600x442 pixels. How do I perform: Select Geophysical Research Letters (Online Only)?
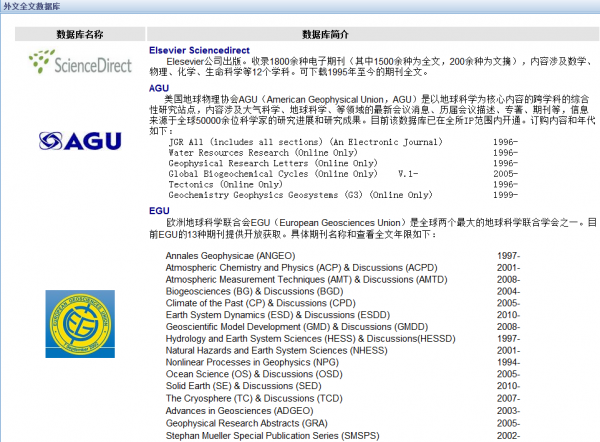273,163
